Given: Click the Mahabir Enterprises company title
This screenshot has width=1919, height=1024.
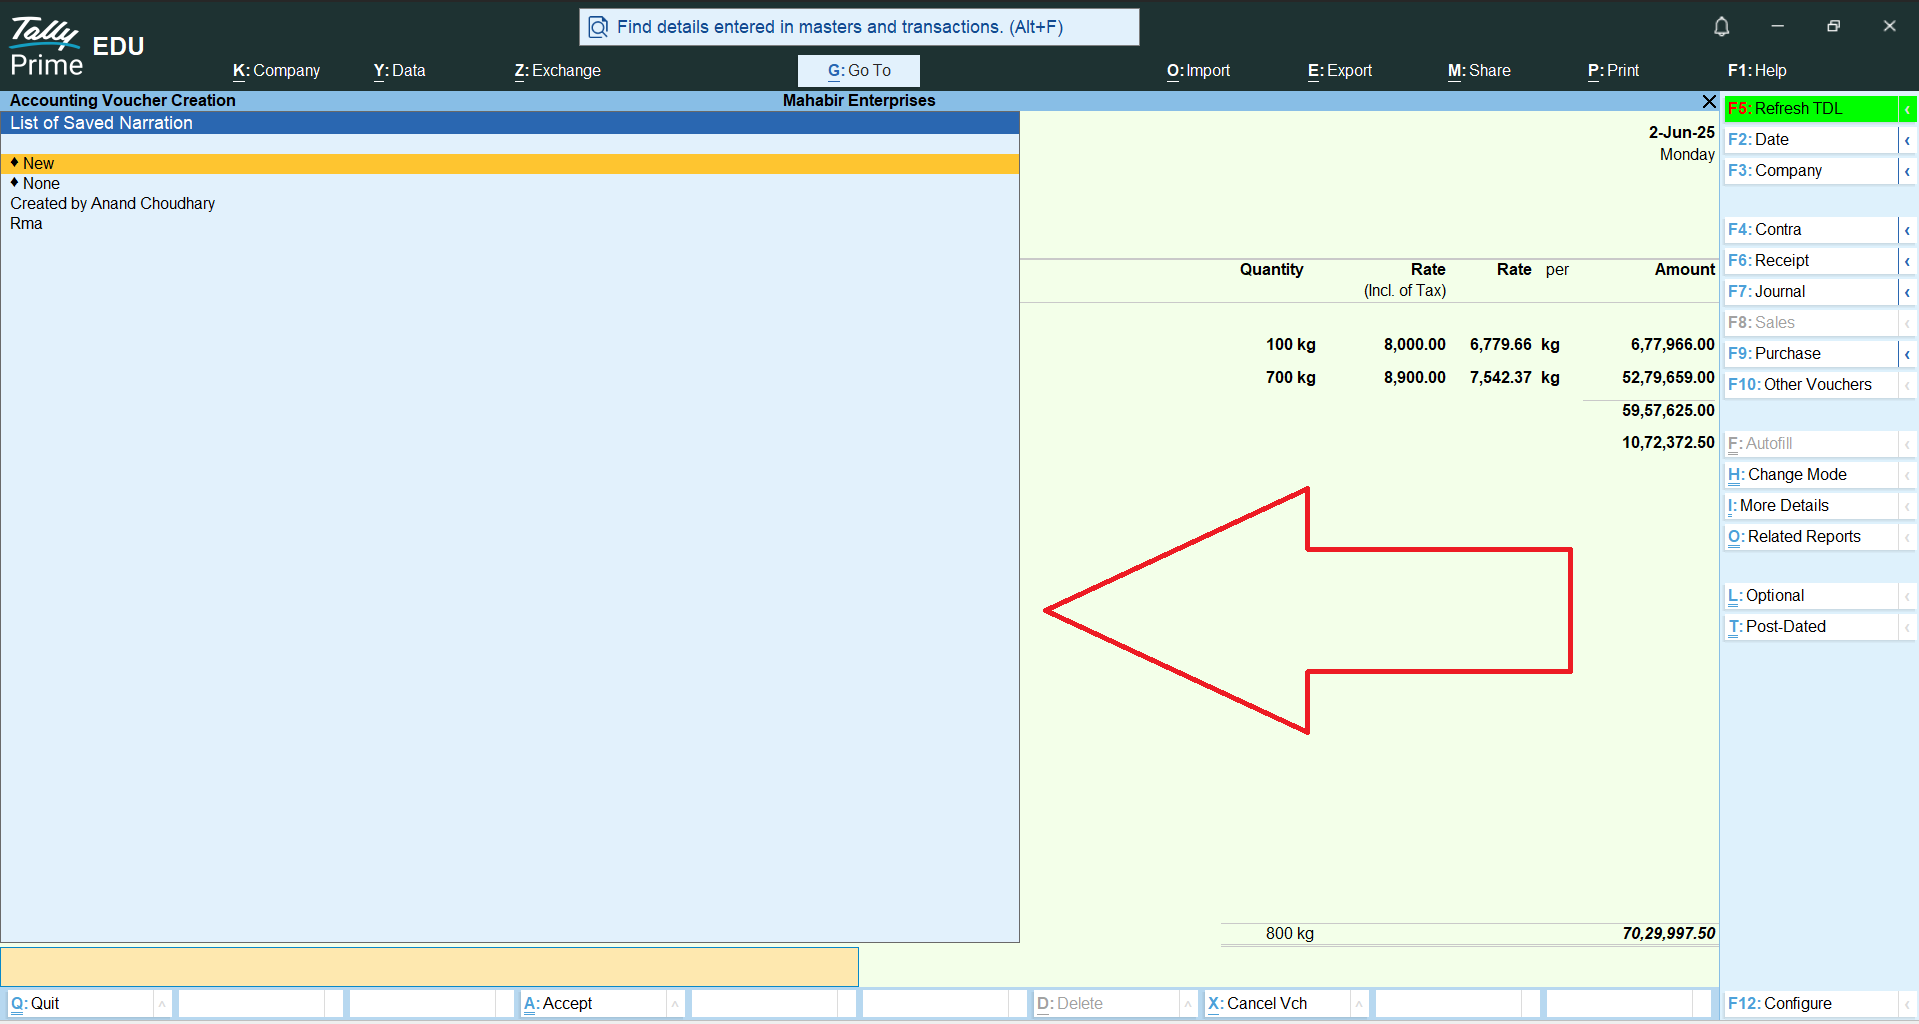Looking at the screenshot, I should tap(859, 100).
